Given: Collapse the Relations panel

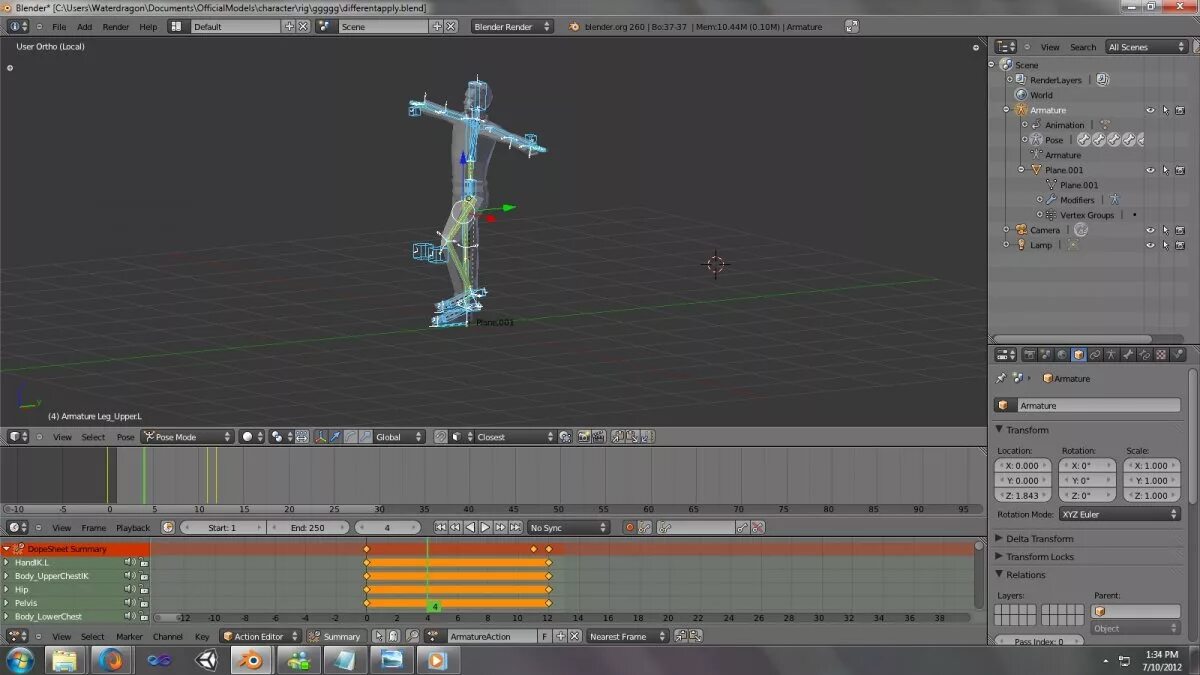Looking at the screenshot, I should (x=1026, y=575).
